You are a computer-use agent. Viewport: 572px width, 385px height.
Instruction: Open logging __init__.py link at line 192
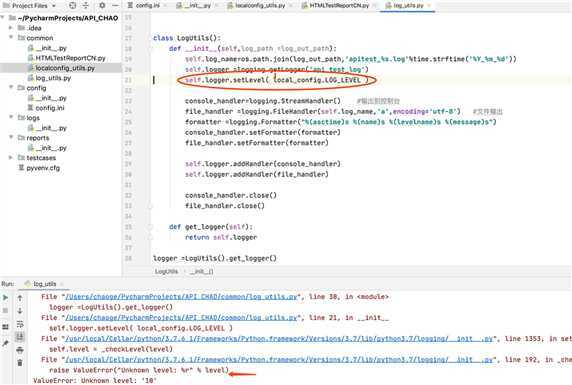click(279, 359)
